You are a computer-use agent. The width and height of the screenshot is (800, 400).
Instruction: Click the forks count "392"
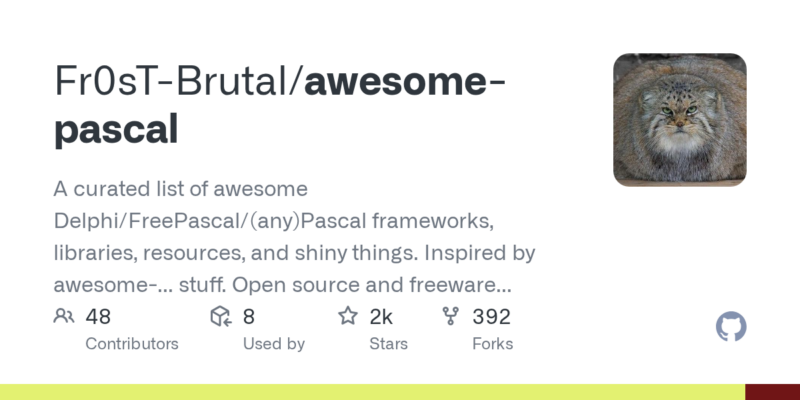491,317
